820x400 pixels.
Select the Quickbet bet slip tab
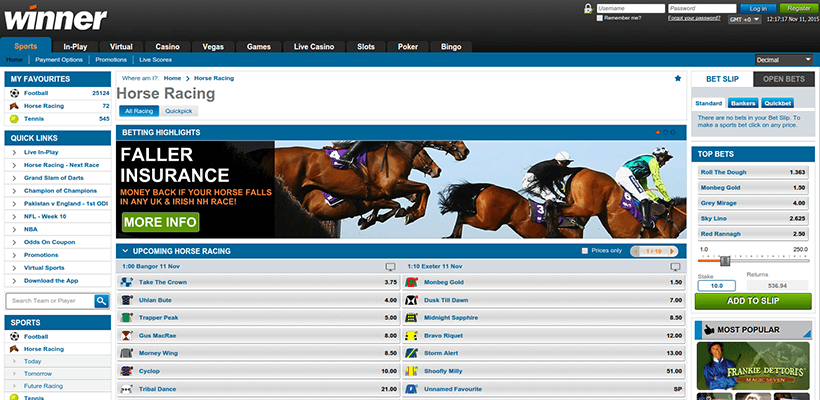778,104
